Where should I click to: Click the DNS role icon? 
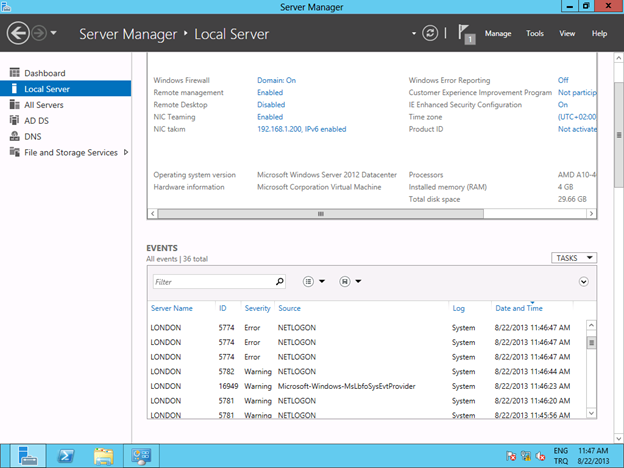[14, 136]
